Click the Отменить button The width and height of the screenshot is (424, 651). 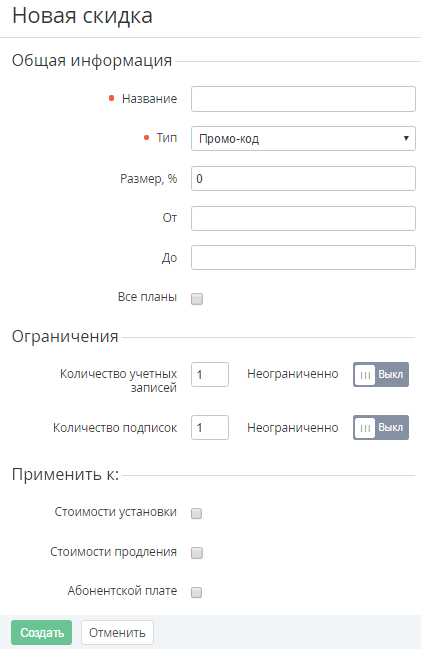coord(117,633)
